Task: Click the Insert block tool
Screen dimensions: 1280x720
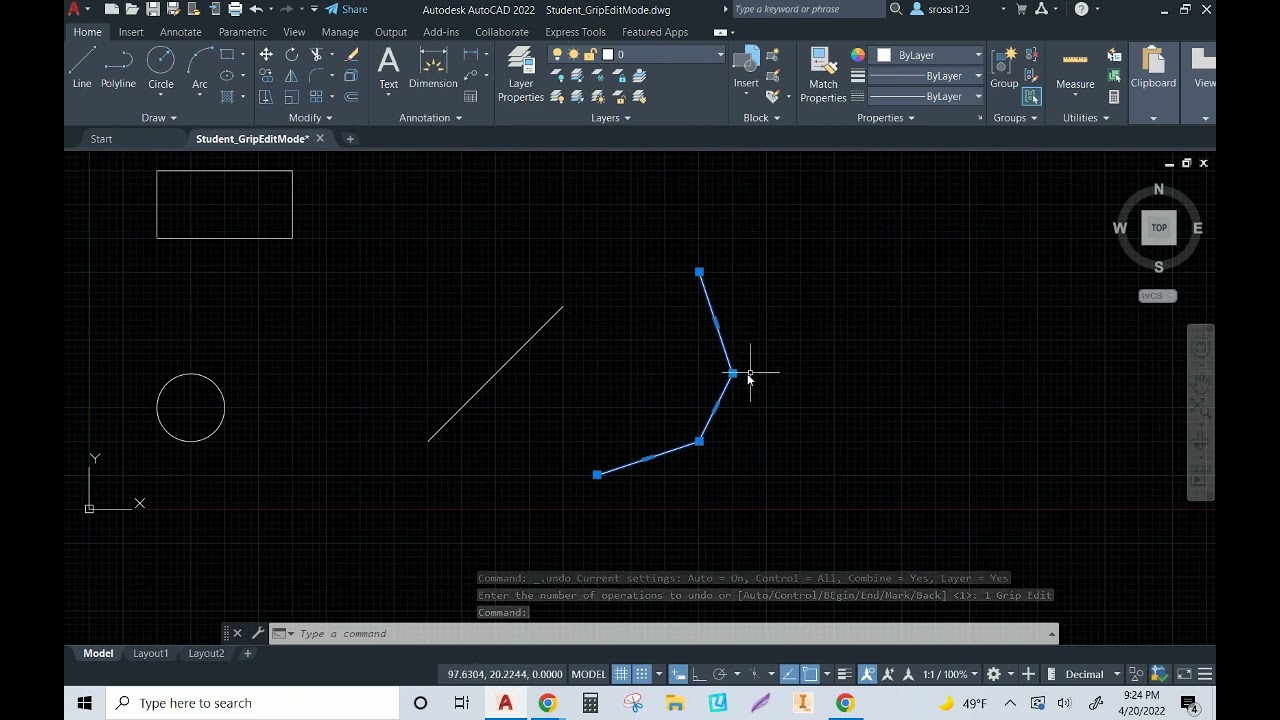Action: point(746,68)
